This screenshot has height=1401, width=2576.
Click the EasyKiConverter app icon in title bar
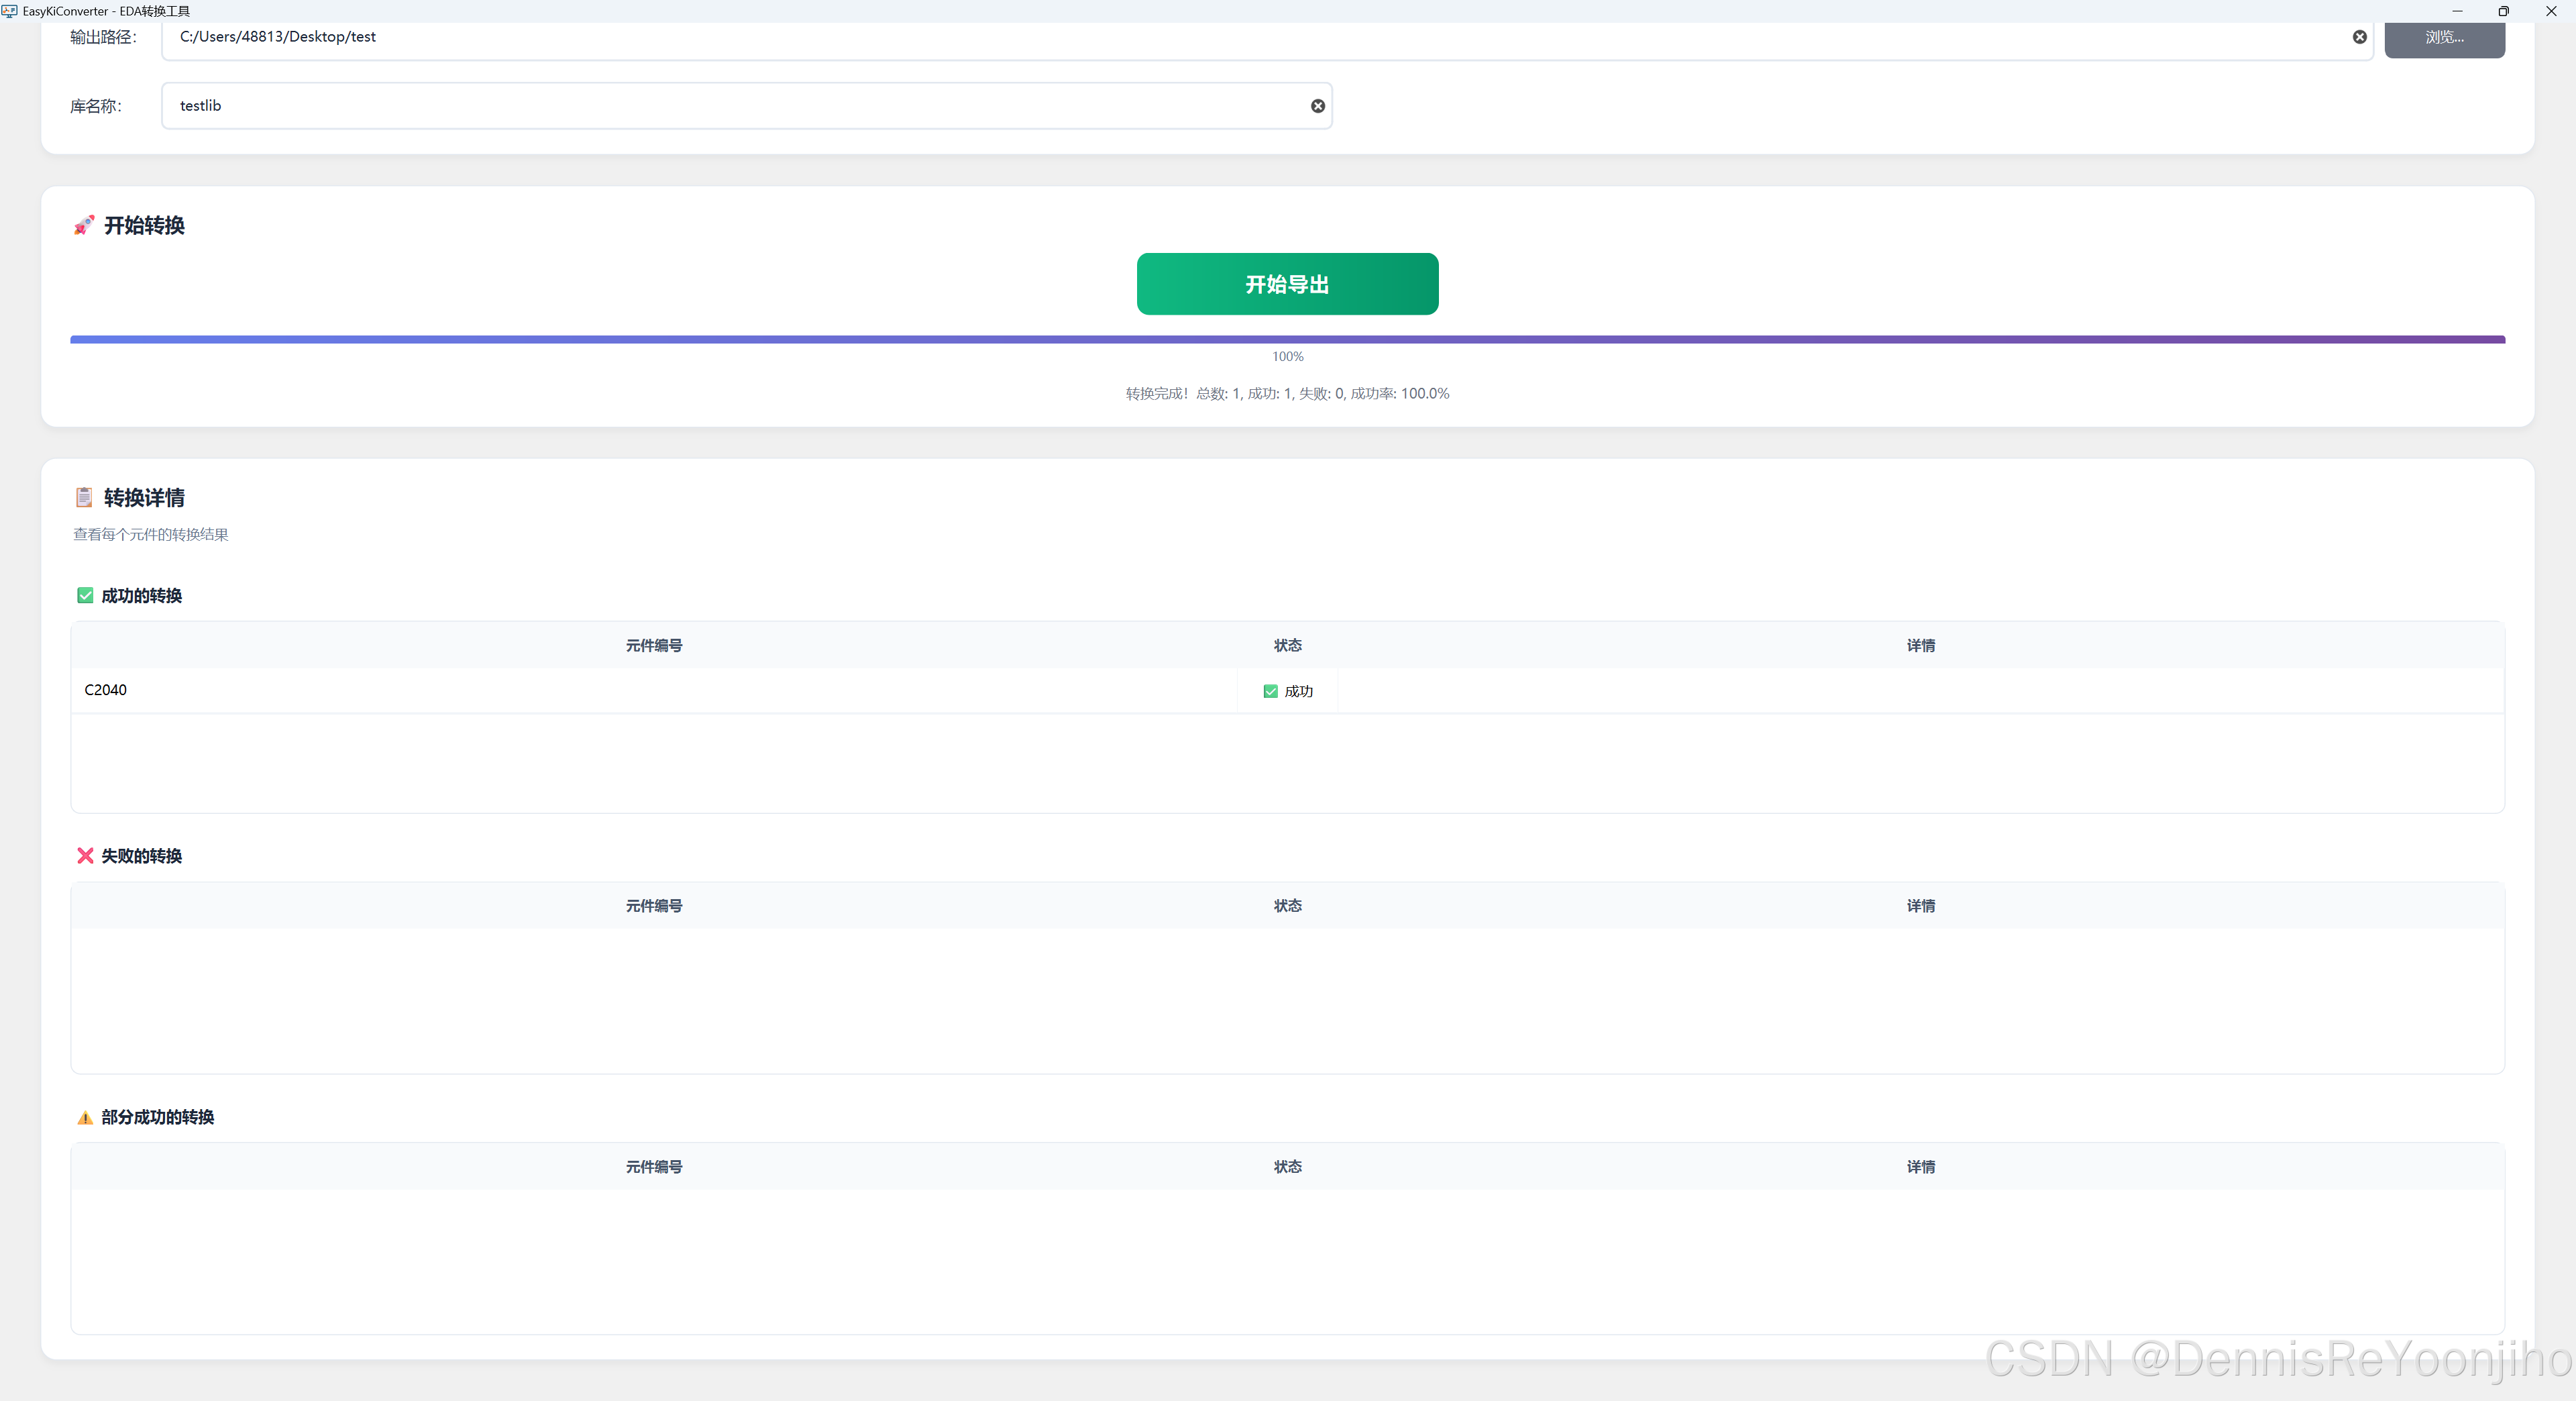10,11
